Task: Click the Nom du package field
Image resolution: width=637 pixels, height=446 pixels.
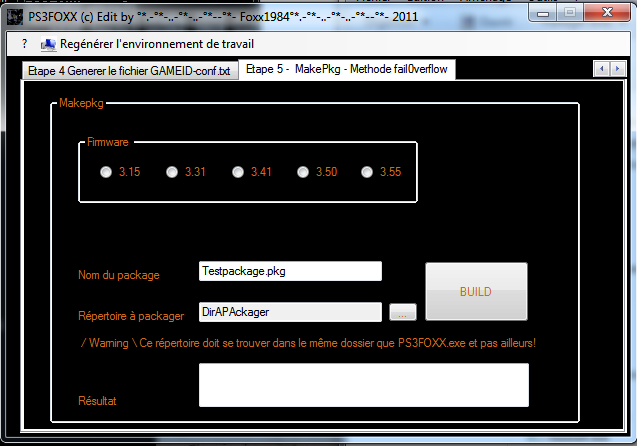Action: tap(290, 271)
